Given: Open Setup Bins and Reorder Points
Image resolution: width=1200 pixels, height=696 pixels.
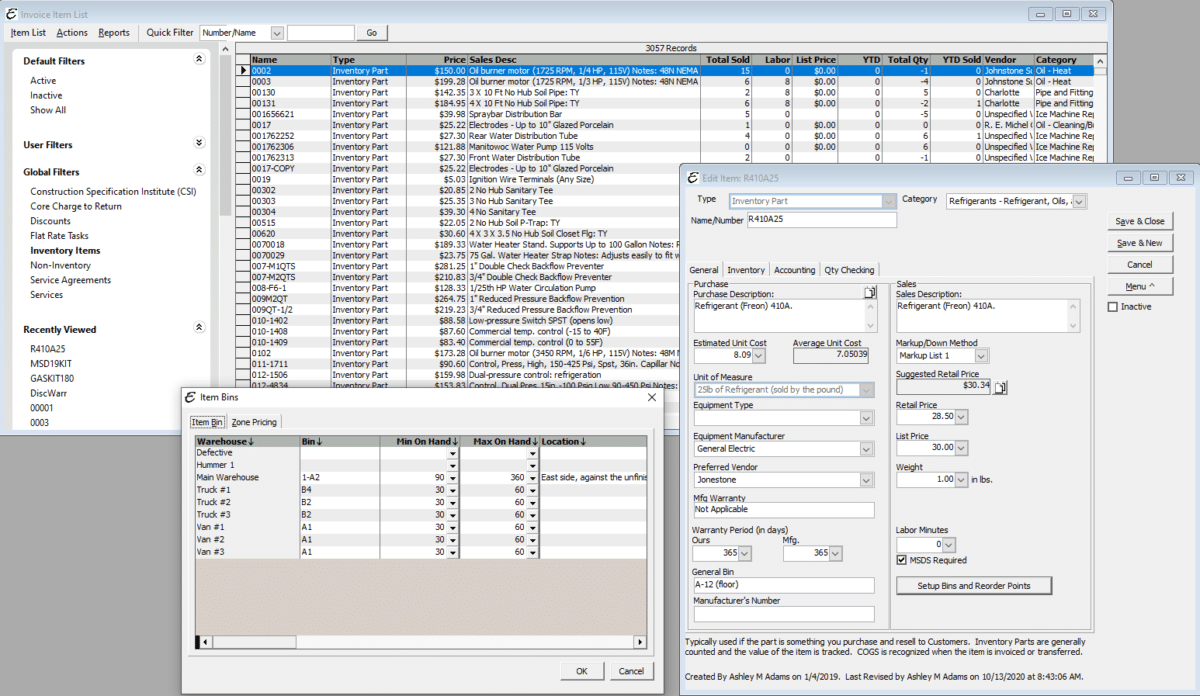Looking at the screenshot, I should click(x=973, y=585).
